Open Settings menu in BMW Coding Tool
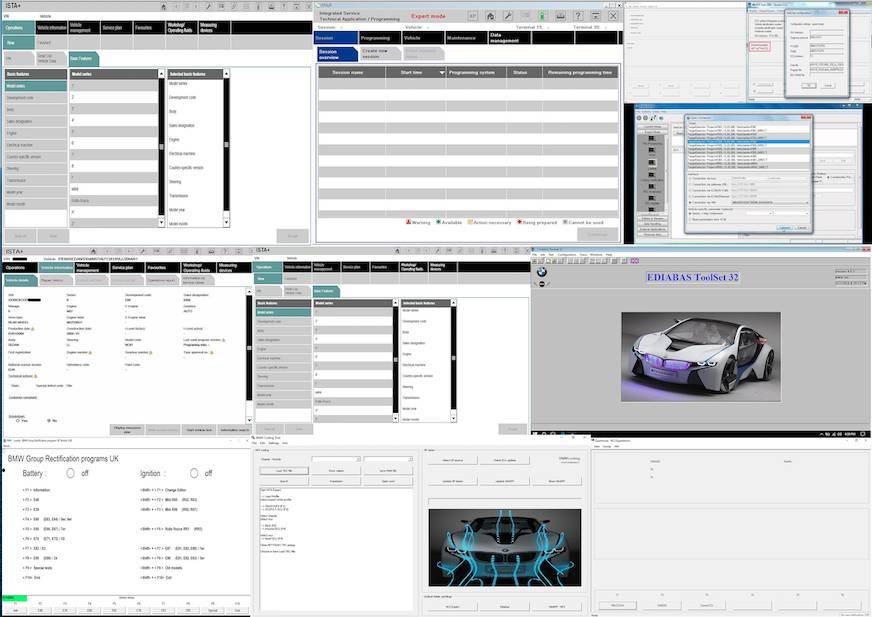The width and height of the screenshot is (872, 617). (x=274, y=443)
